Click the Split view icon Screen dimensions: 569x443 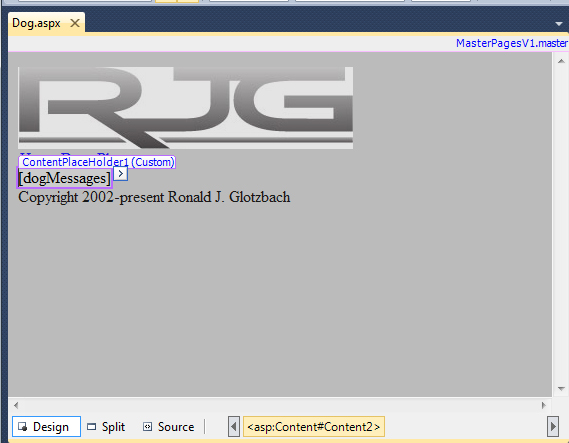point(91,427)
